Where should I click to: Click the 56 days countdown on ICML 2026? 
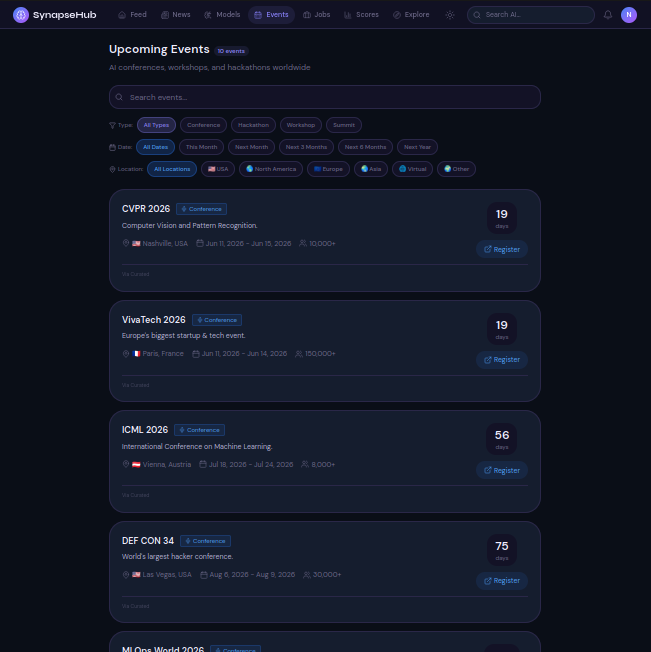point(502,439)
